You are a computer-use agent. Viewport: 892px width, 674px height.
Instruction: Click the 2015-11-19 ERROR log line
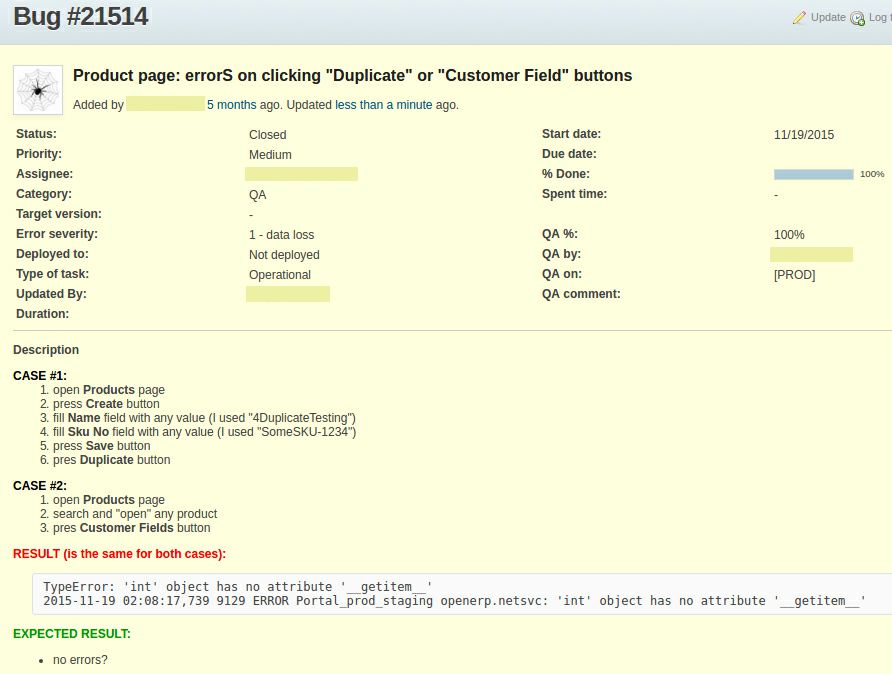455,601
